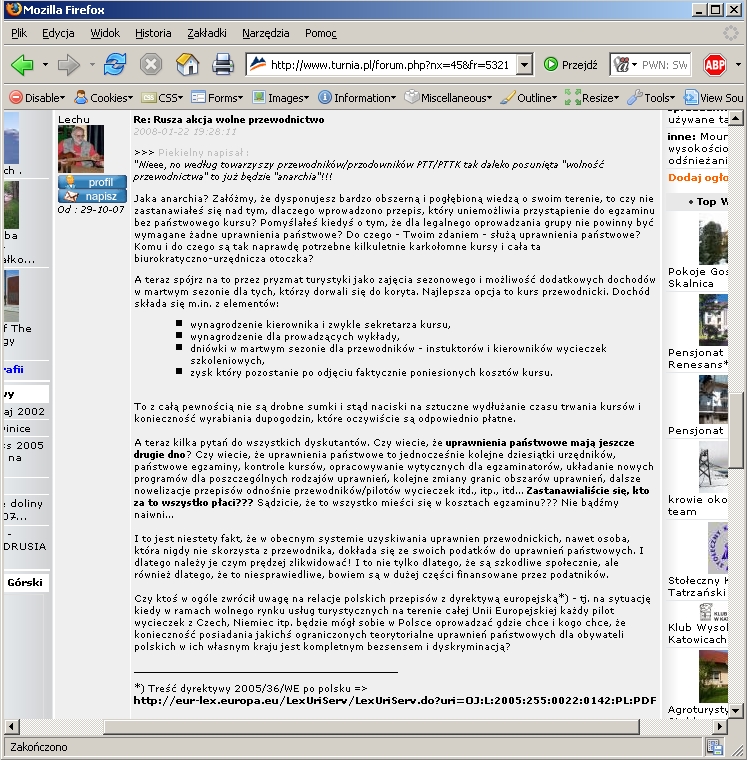The height and width of the screenshot is (760, 747).
Task: Click the Agroturystyka house thumbnail
Action: 713,676
